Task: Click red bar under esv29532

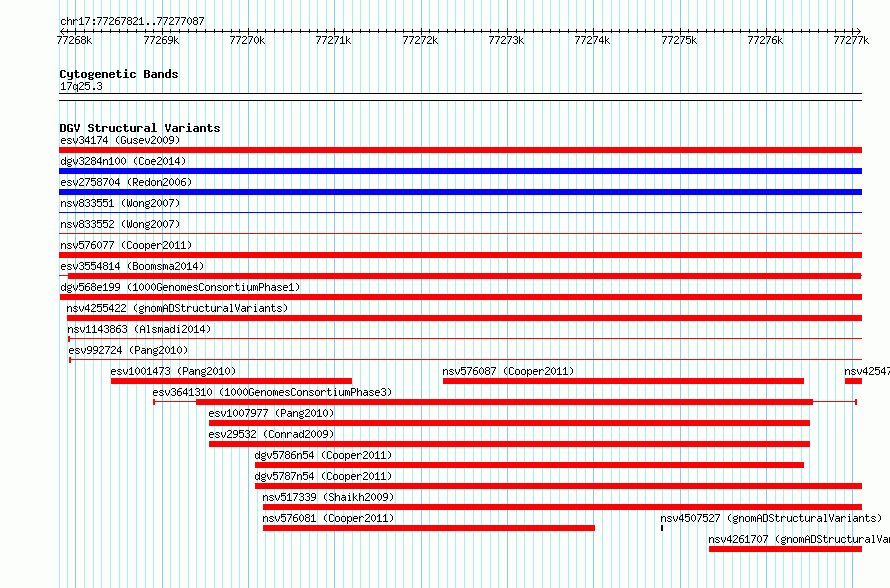Action: click(509, 444)
